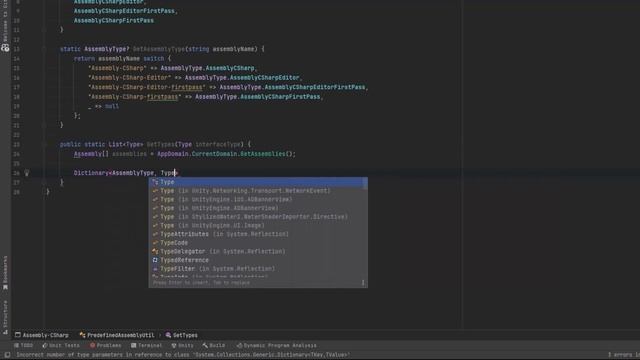Select TypeDelegator completion item
640x360 pixels.
(257, 251)
